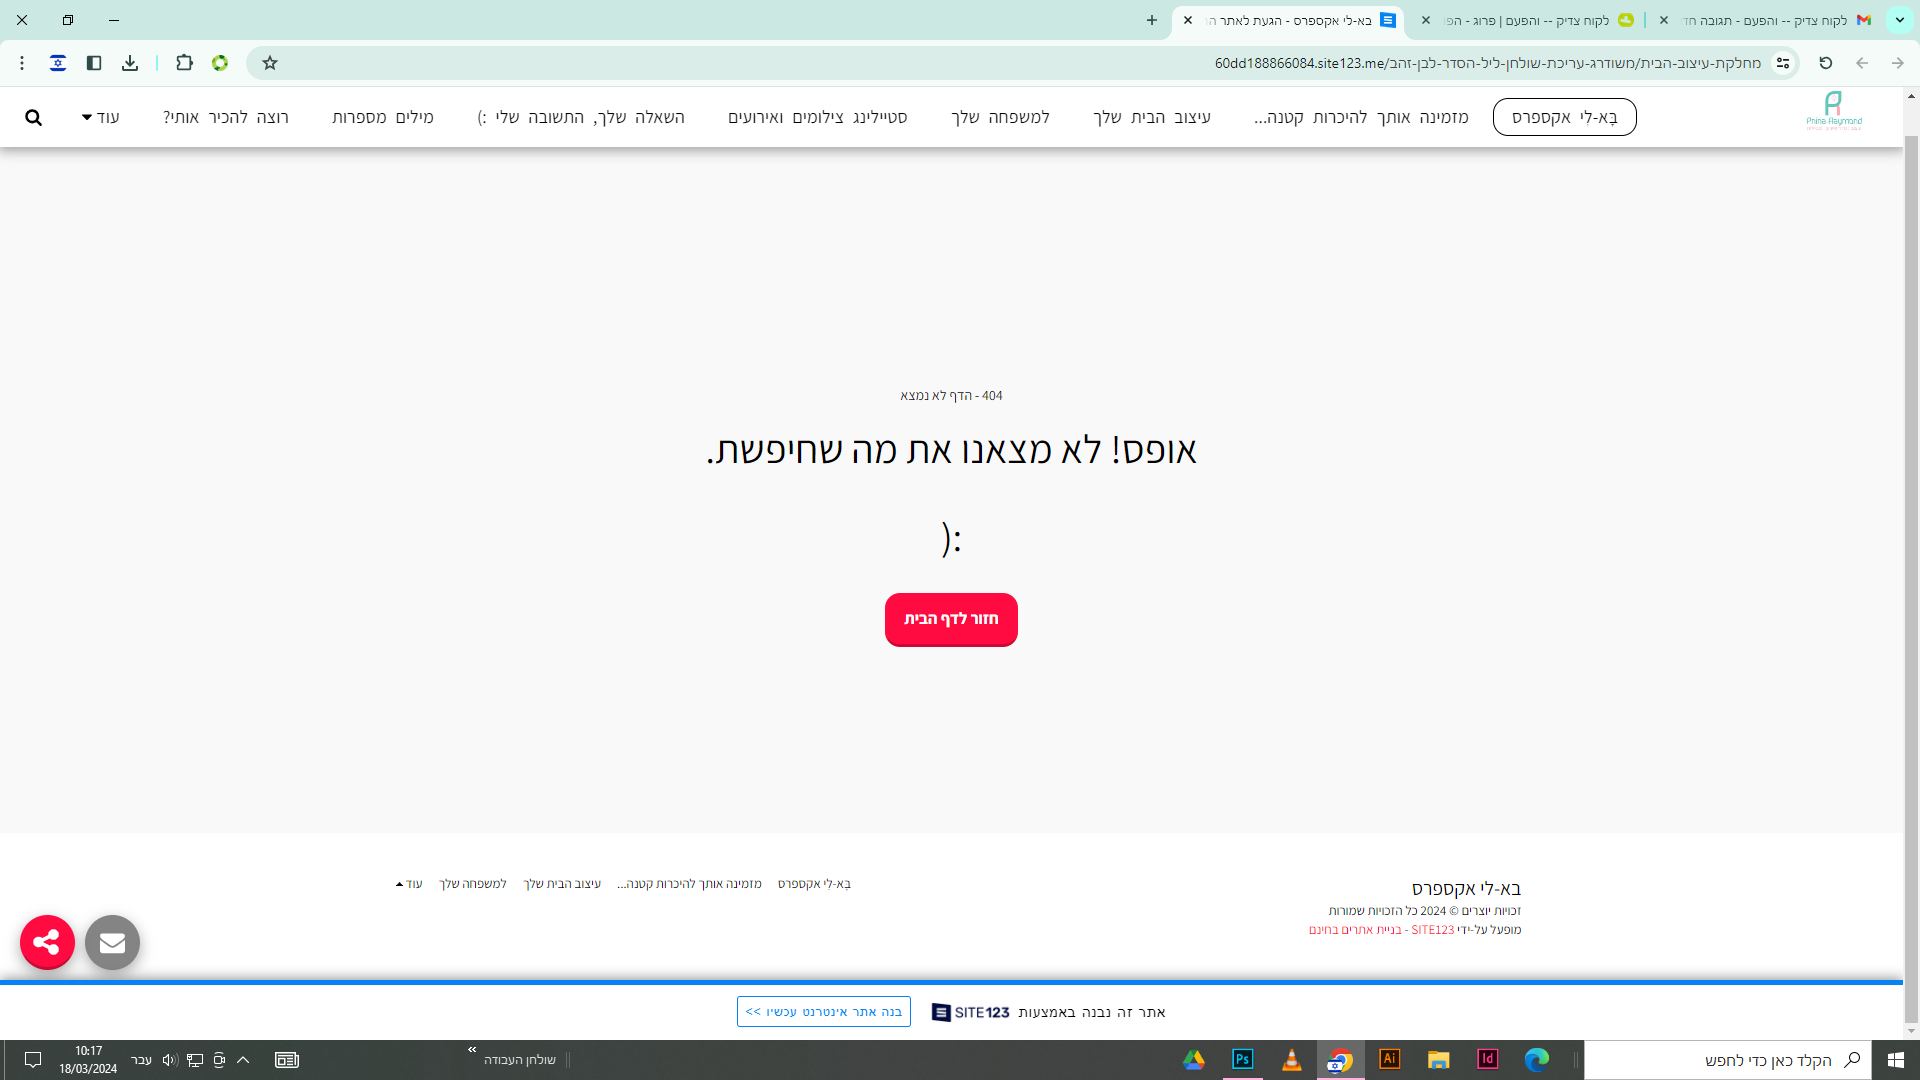Image resolution: width=1920 pixels, height=1080 pixels.
Task: Show hidden system tray icons chevron
Action: pyautogui.click(x=243, y=1060)
